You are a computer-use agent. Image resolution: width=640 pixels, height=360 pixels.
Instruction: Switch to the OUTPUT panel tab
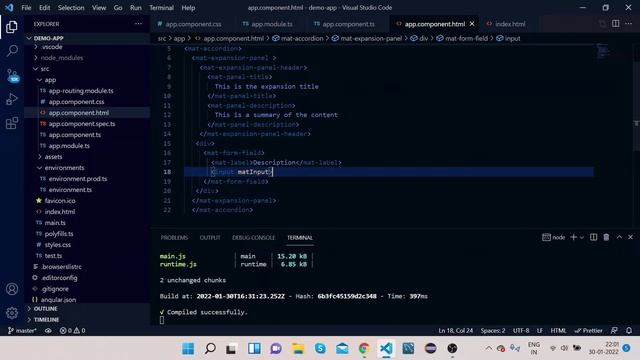(x=210, y=238)
